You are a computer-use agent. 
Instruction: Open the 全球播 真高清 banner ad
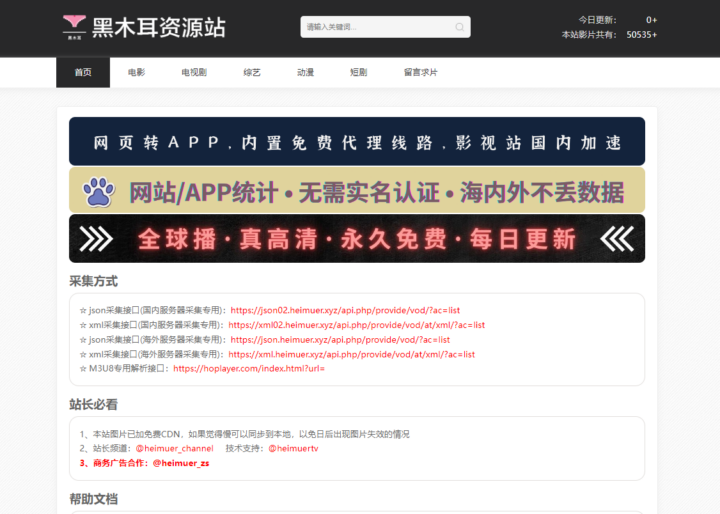(357, 239)
